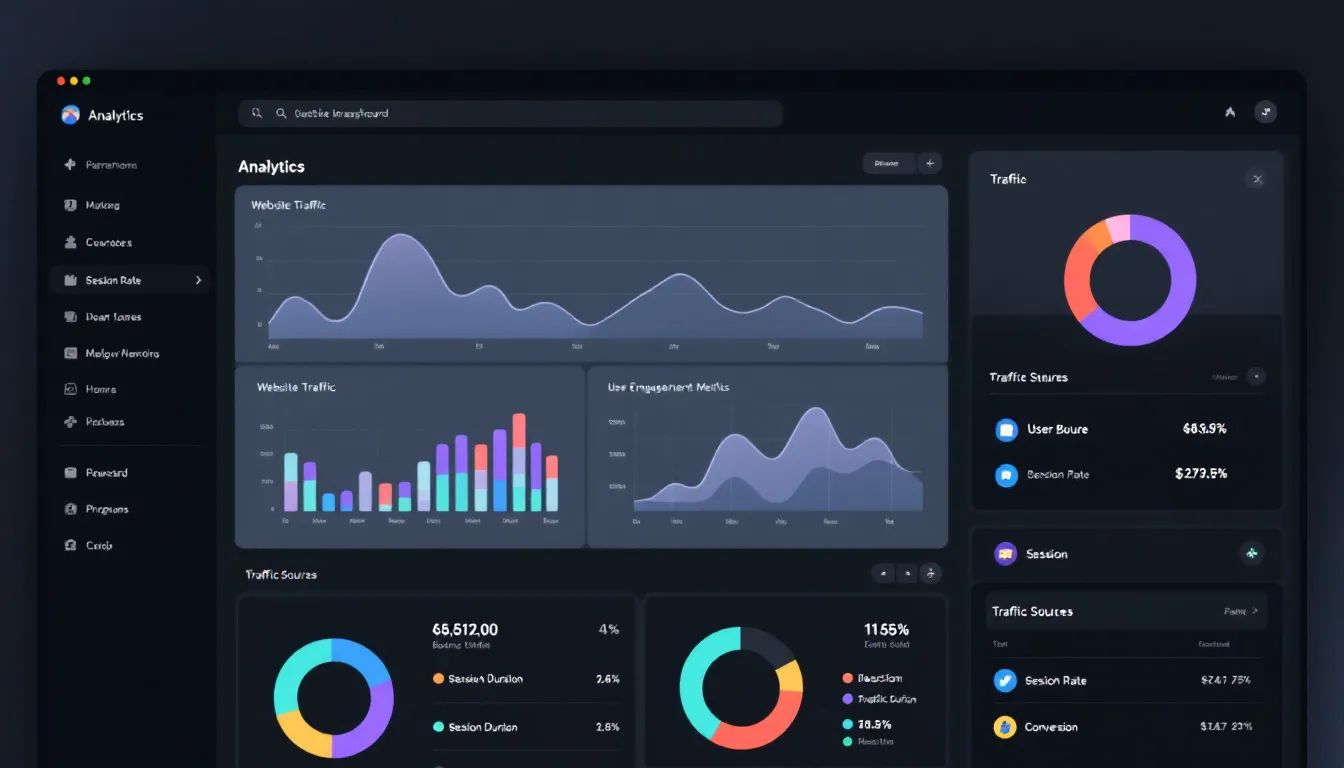Open the Traffic Sources panel dropdown

(x=1258, y=377)
